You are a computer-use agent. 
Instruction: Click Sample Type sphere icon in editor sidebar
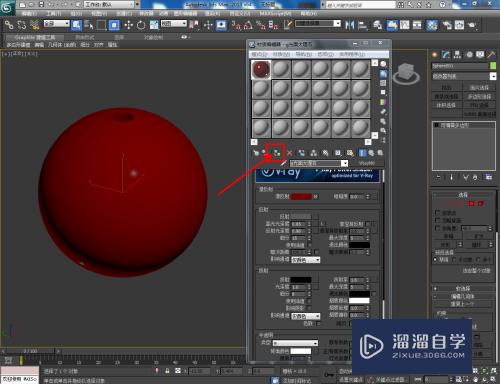tap(383, 64)
